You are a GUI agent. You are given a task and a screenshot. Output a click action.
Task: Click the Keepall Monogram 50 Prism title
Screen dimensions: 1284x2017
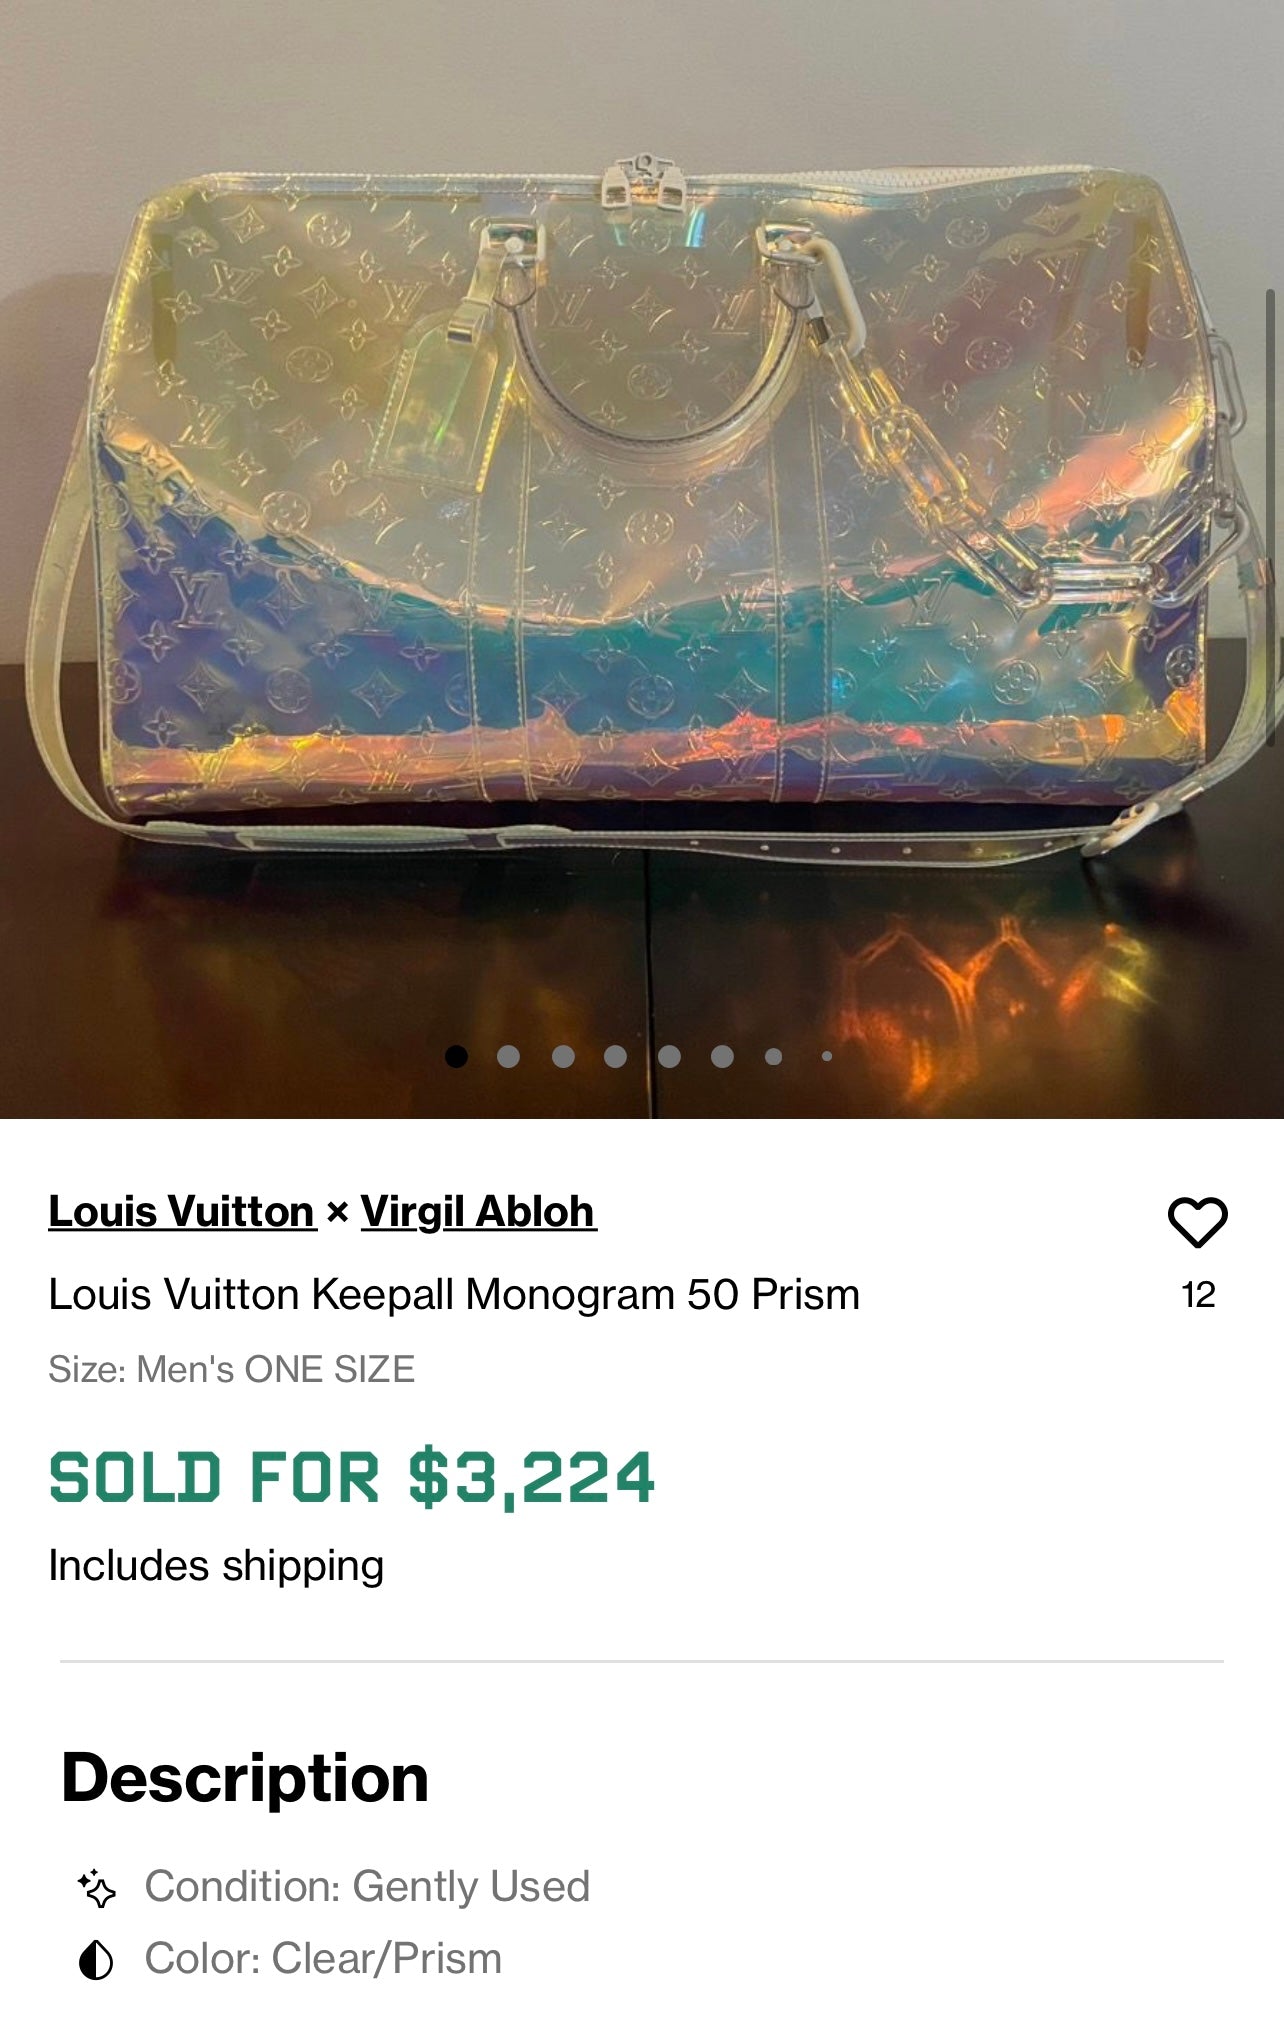(454, 1295)
